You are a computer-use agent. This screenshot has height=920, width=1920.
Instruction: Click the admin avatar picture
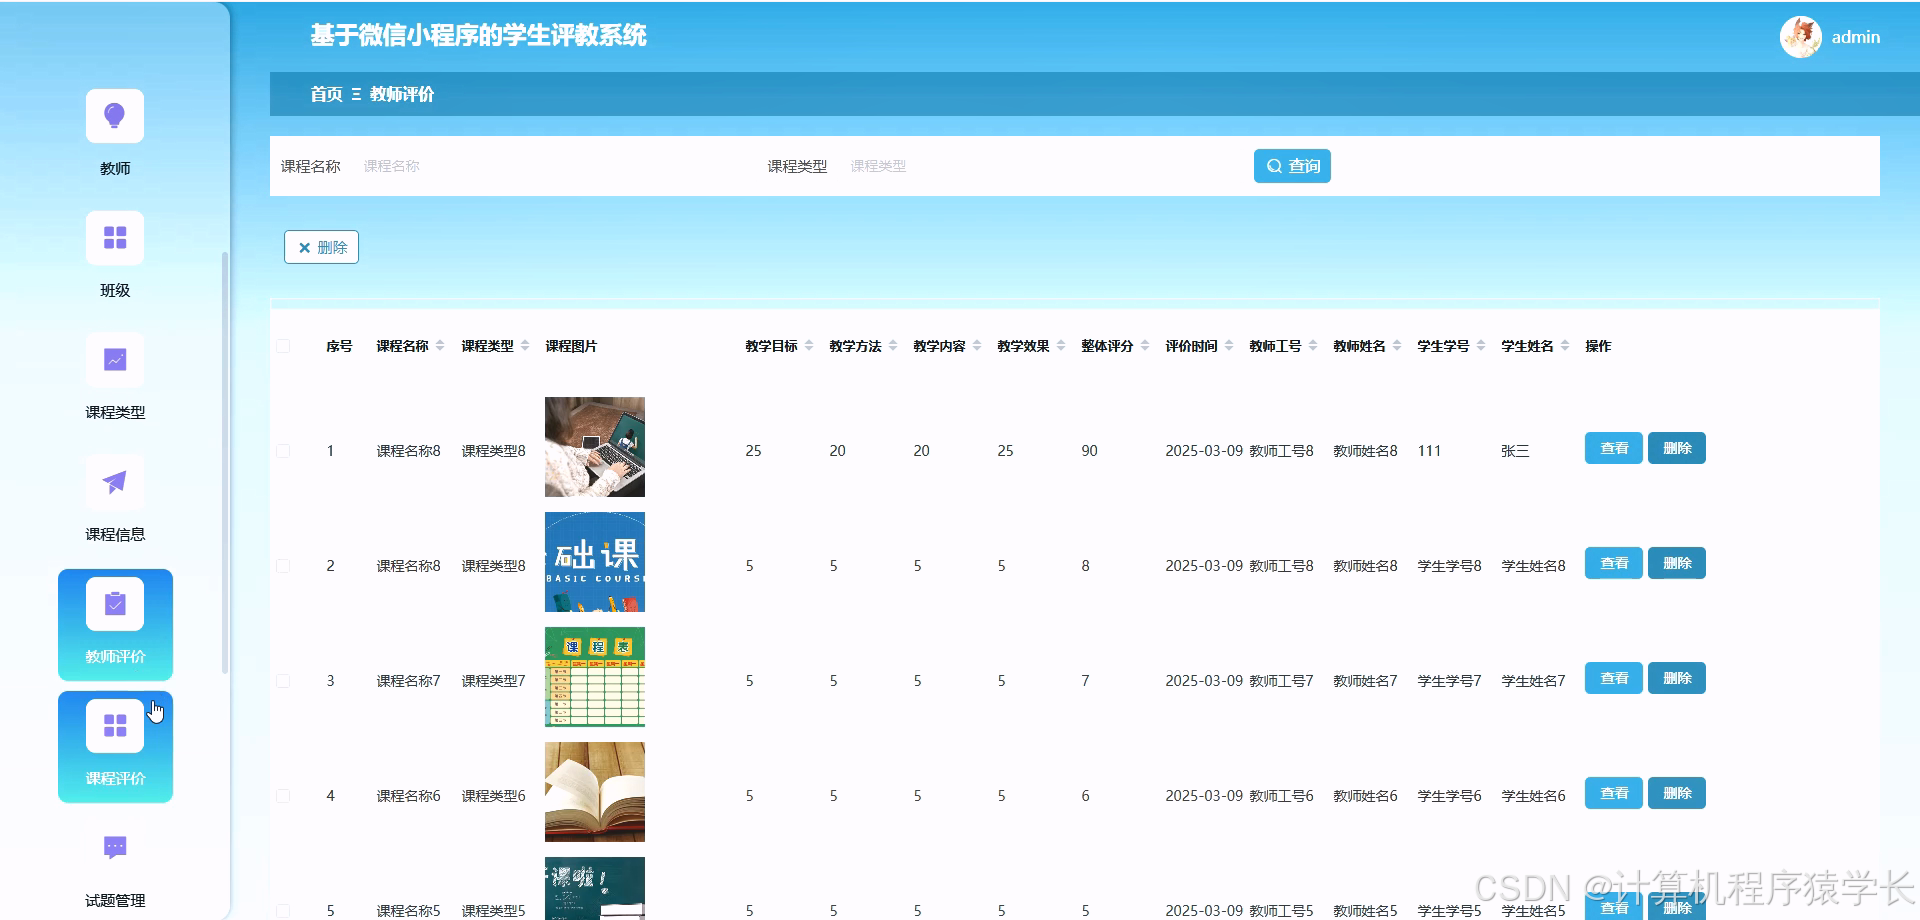(1801, 37)
